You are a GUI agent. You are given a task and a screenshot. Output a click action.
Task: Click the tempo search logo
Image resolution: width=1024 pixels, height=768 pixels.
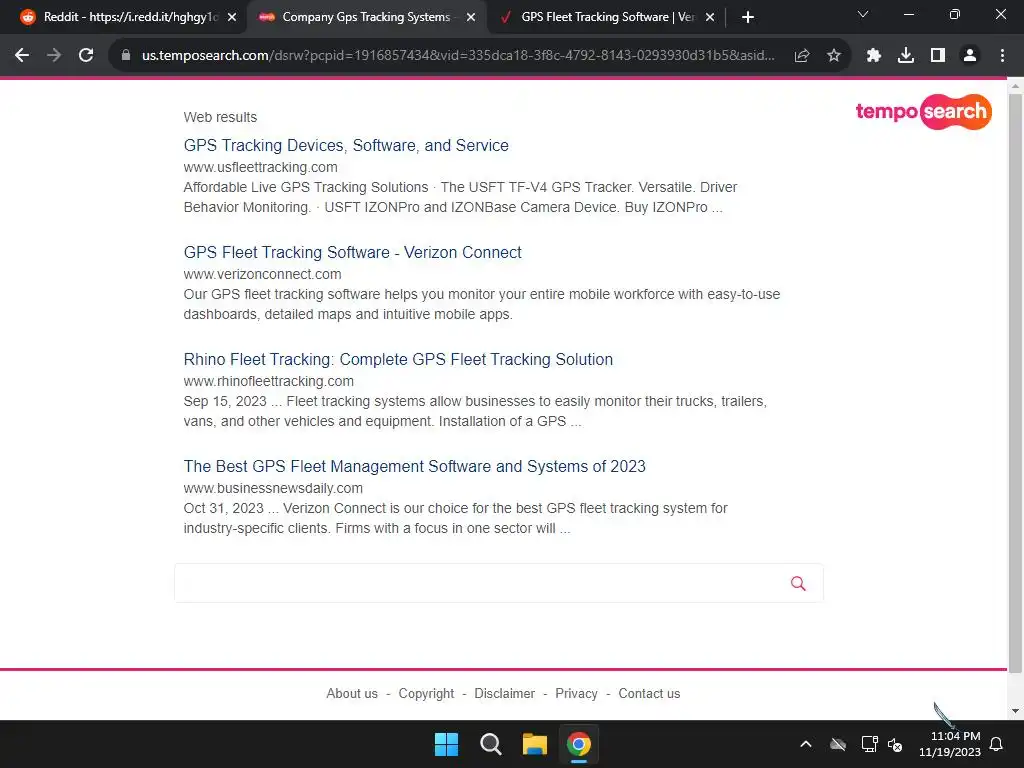pyautogui.click(x=923, y=112)
